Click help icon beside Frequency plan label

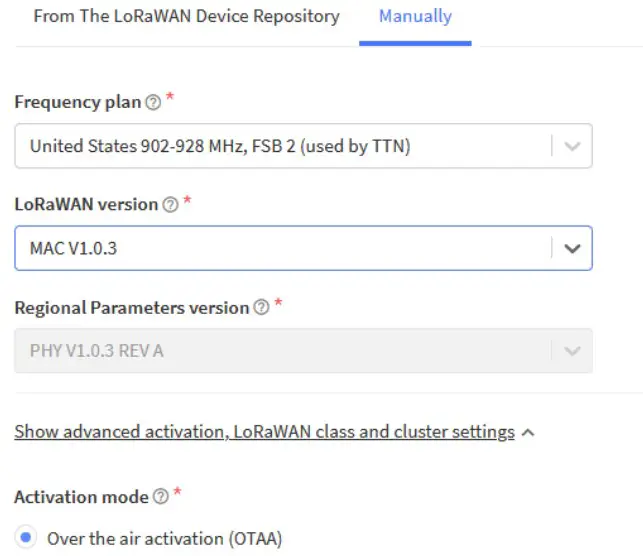point(153,102)
